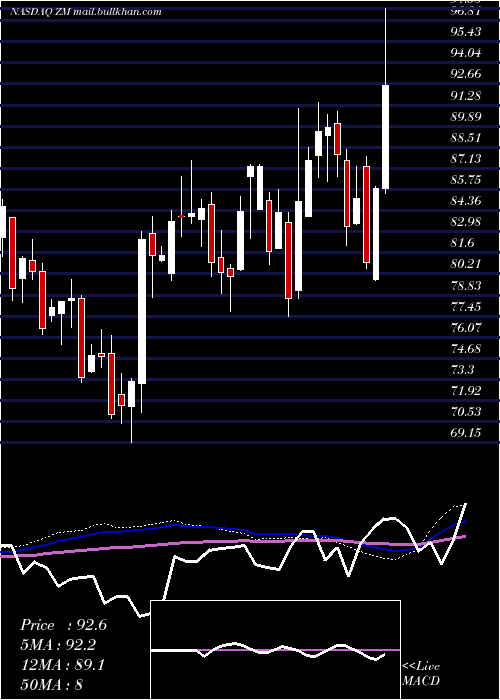Click the 76.07 price axis label
The width and height of the screenshot is (500, 700).
coord(466,327)
